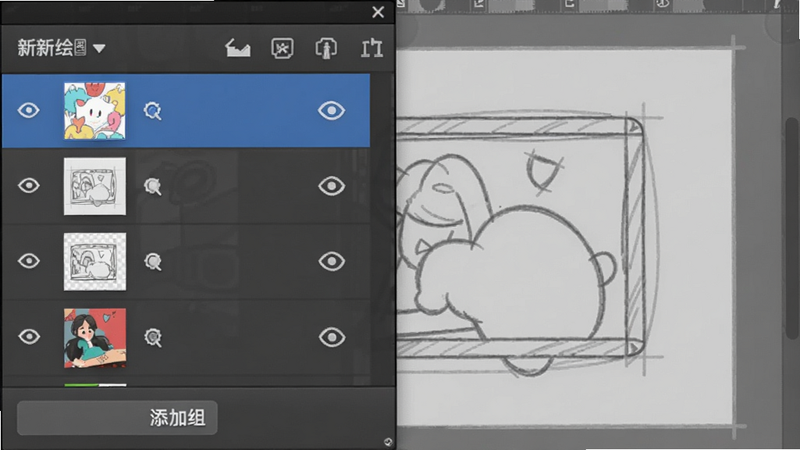Click the 添加组 button
This screenshot has width=800, height=450.
click(x=117, y=418)
